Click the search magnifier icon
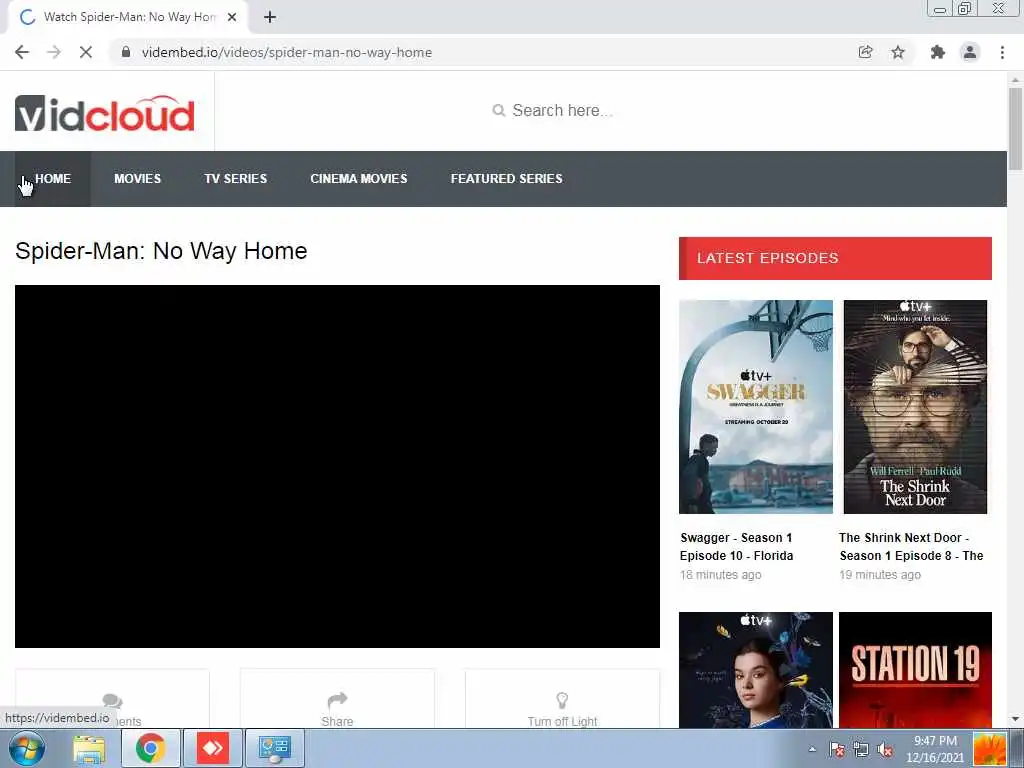The height and width of the screenshot is (768, 1024). click(498, 110)
